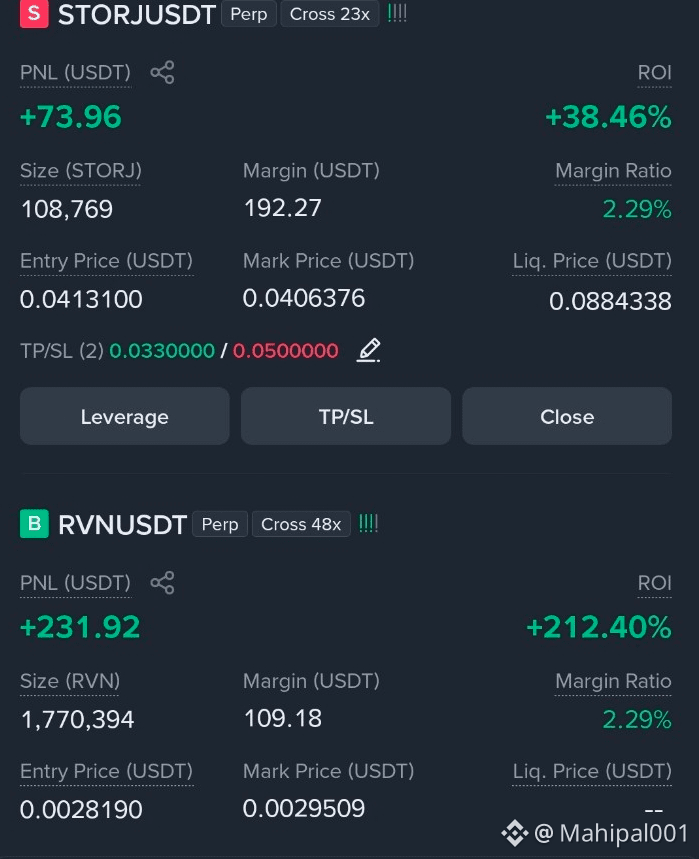Tap RVNUSDT PNL (USDT) label
This screenshot has width=699, height=859.
pos(75,583)
